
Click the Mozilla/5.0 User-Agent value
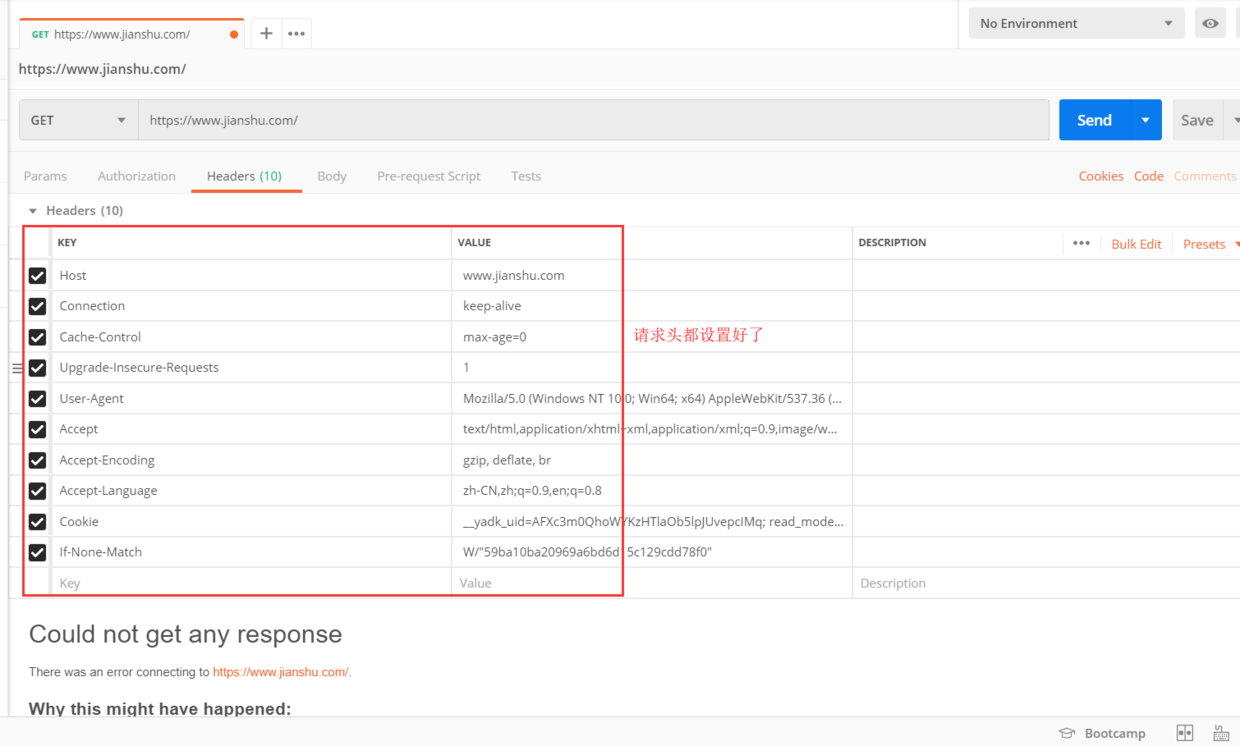(652, 398)
